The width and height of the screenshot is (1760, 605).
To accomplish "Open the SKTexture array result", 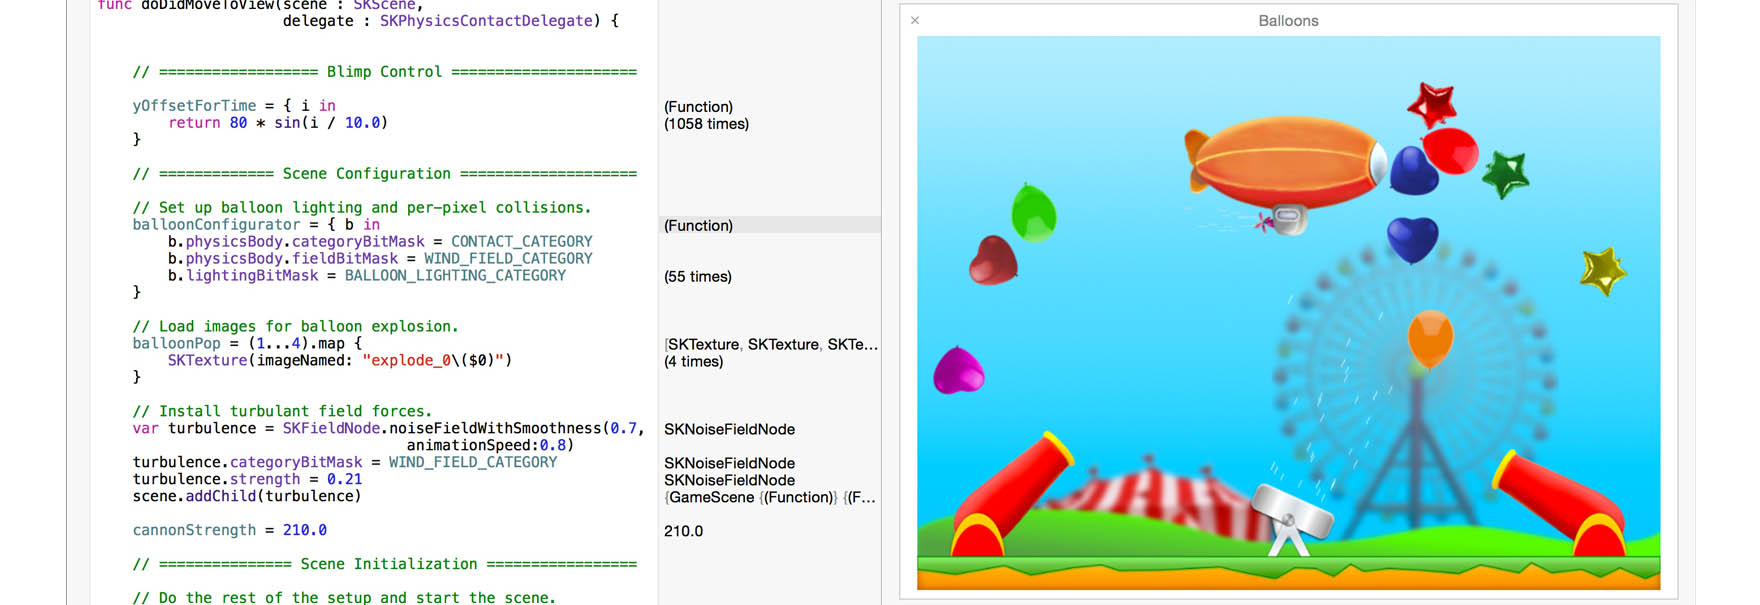I will tap(770, 344).
